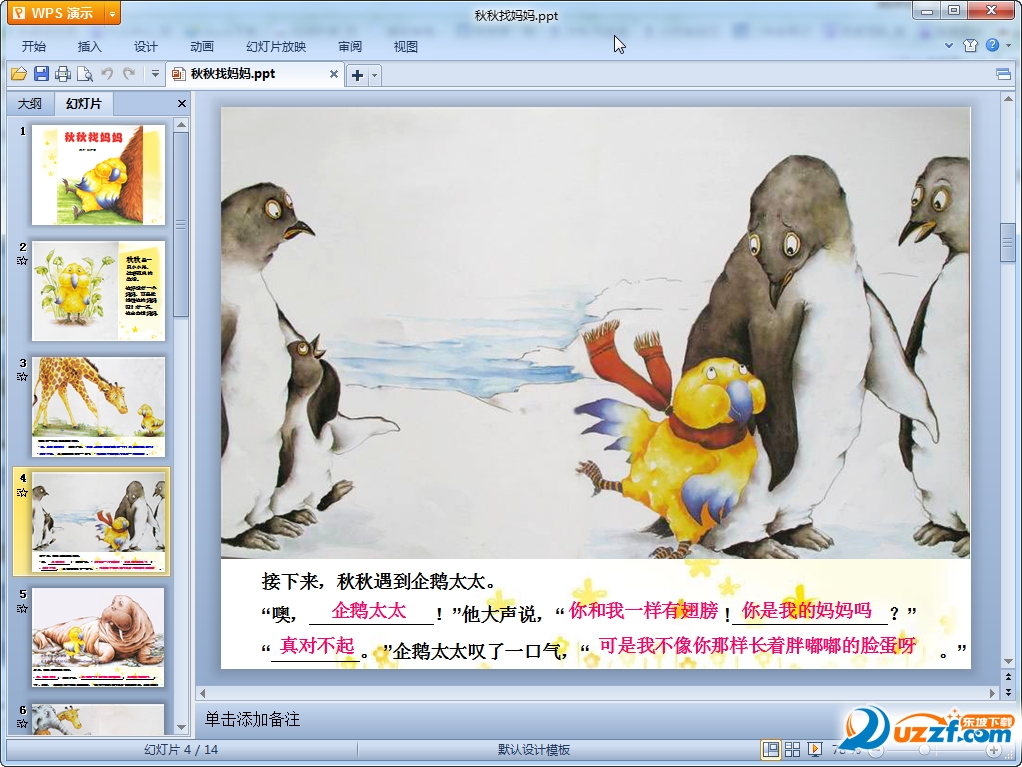
Task: Click pink text 企鹅太太 on slide
Action: pos(369,611)
